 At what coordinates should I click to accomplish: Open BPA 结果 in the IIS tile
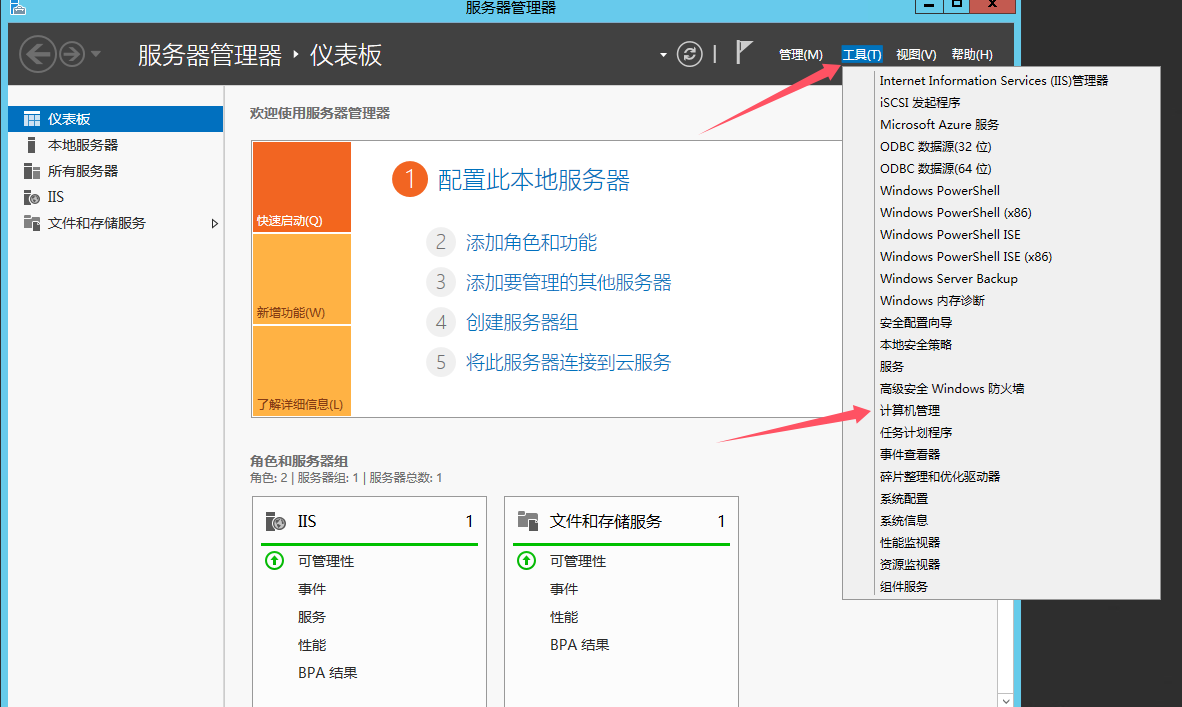327,673
